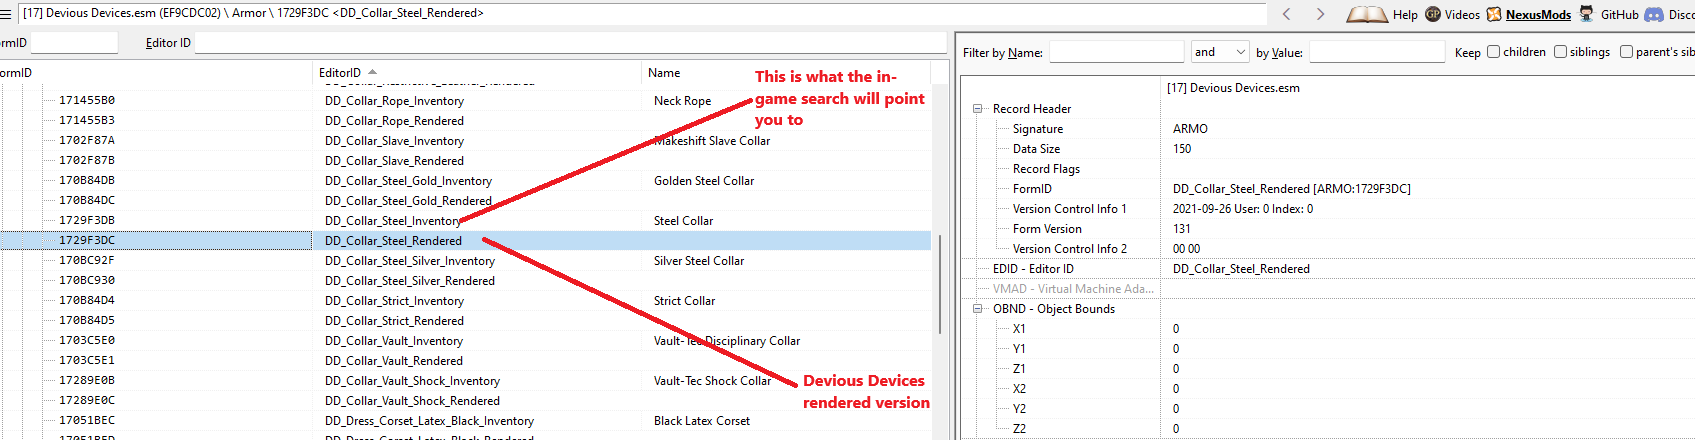Select the DD_Dress_Corset_Latex_Black_Inventory row

click(465, 421)
